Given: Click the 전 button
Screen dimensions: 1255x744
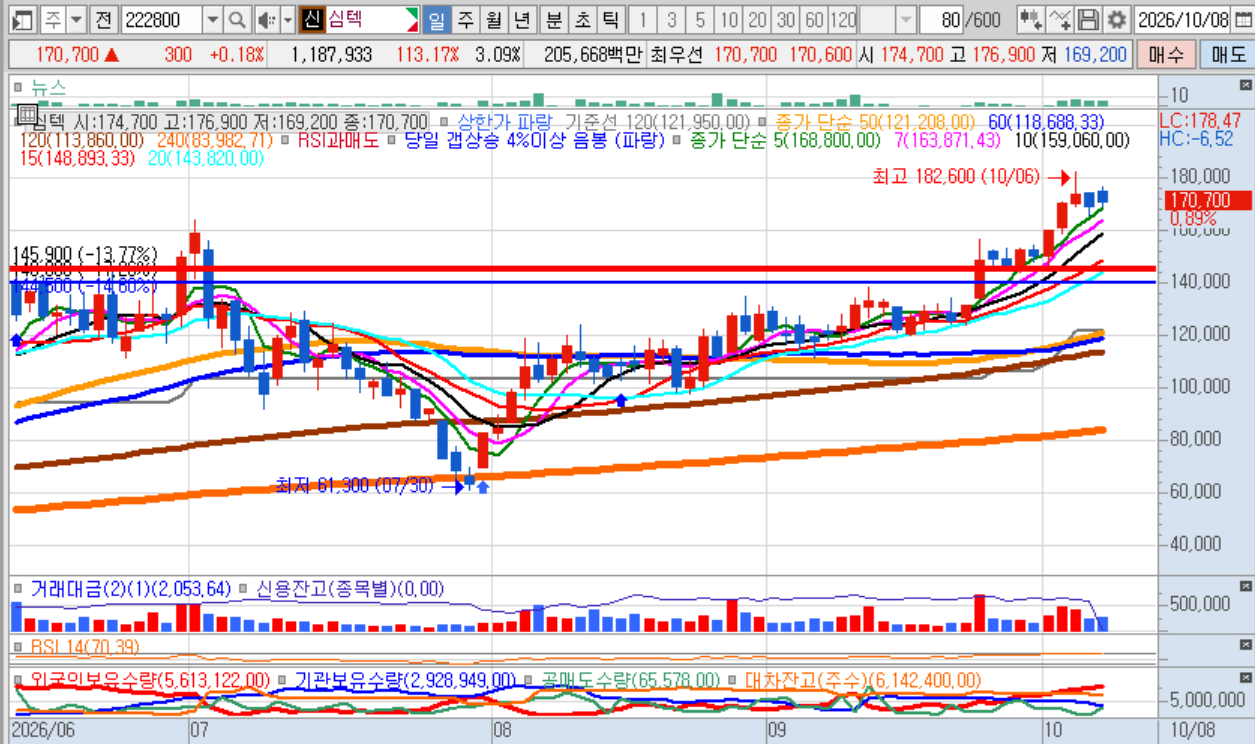Looking at the screenshot, I should point(103,19).
